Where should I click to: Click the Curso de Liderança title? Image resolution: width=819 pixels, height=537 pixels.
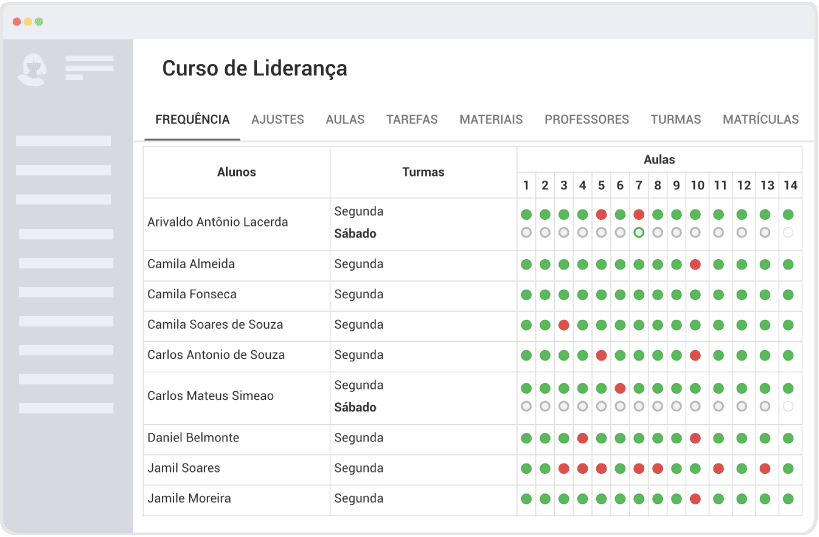coord(254,69)
